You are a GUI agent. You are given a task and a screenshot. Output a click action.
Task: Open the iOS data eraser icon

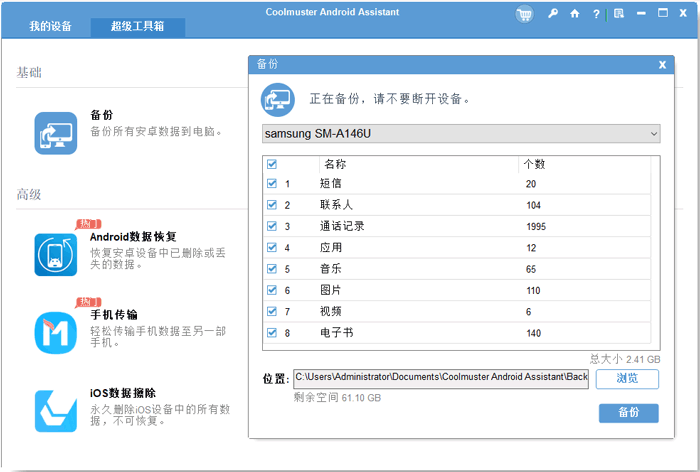[x=56, y=411]
